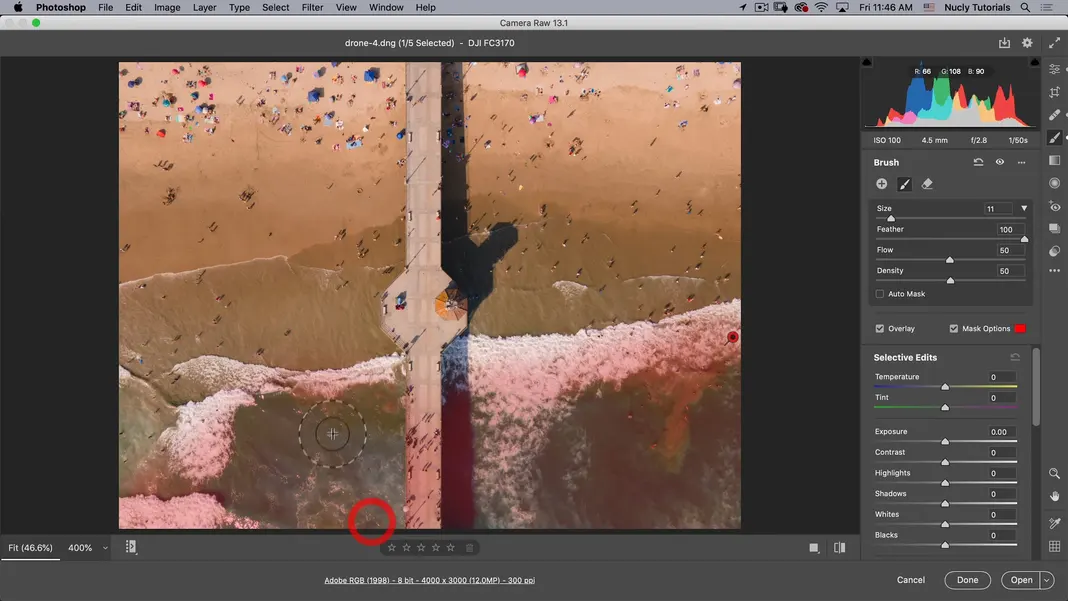Click the Flow slider handle
Viewport: 1068px width, 601px height.
click(949, 260)
